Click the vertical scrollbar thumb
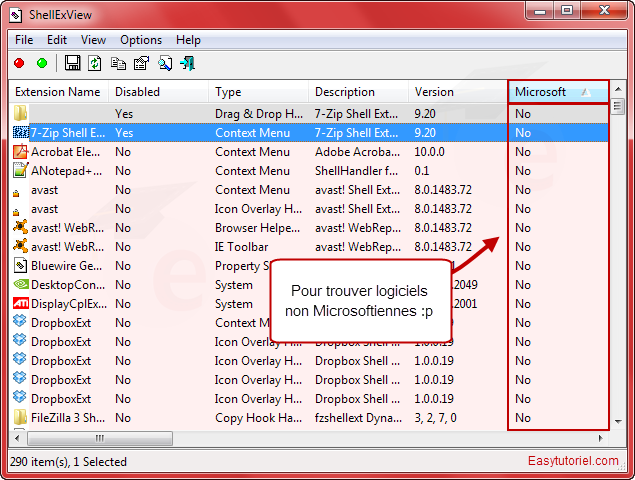This screenshot has width=635, height=480. [x=618, y=107]
